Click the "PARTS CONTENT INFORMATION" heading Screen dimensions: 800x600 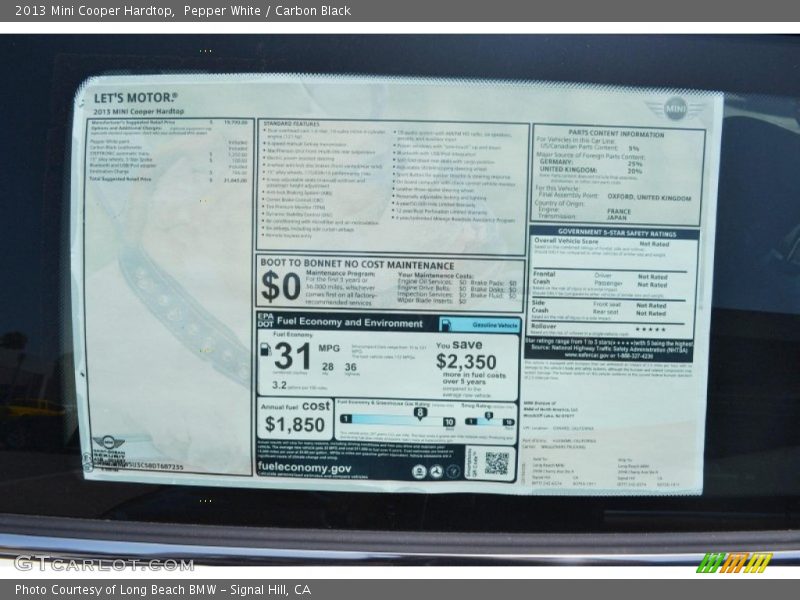pos(616,134)
